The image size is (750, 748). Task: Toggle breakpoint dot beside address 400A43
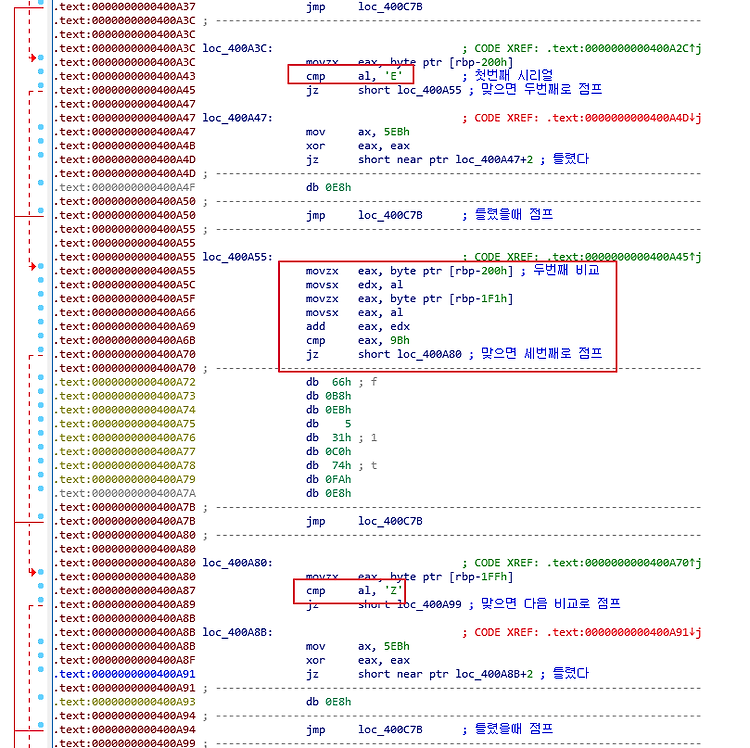coord(41,71)
